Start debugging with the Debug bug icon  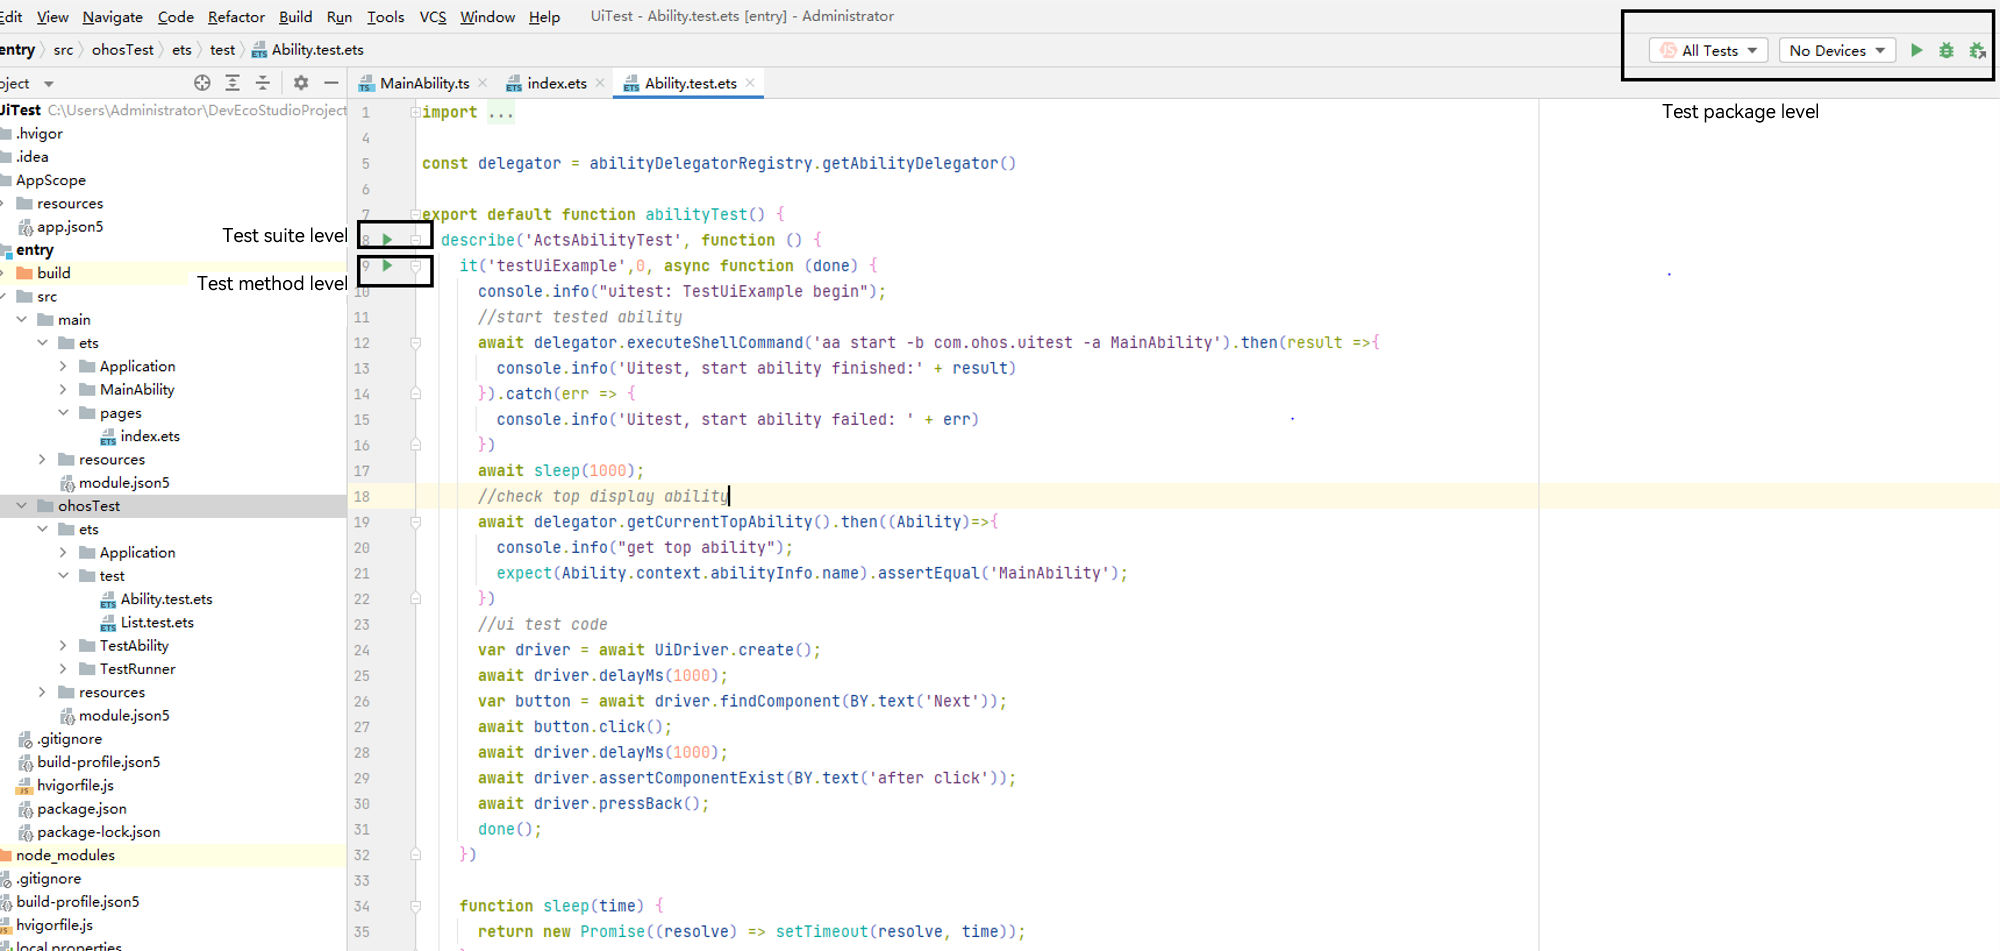[1946, 49]
